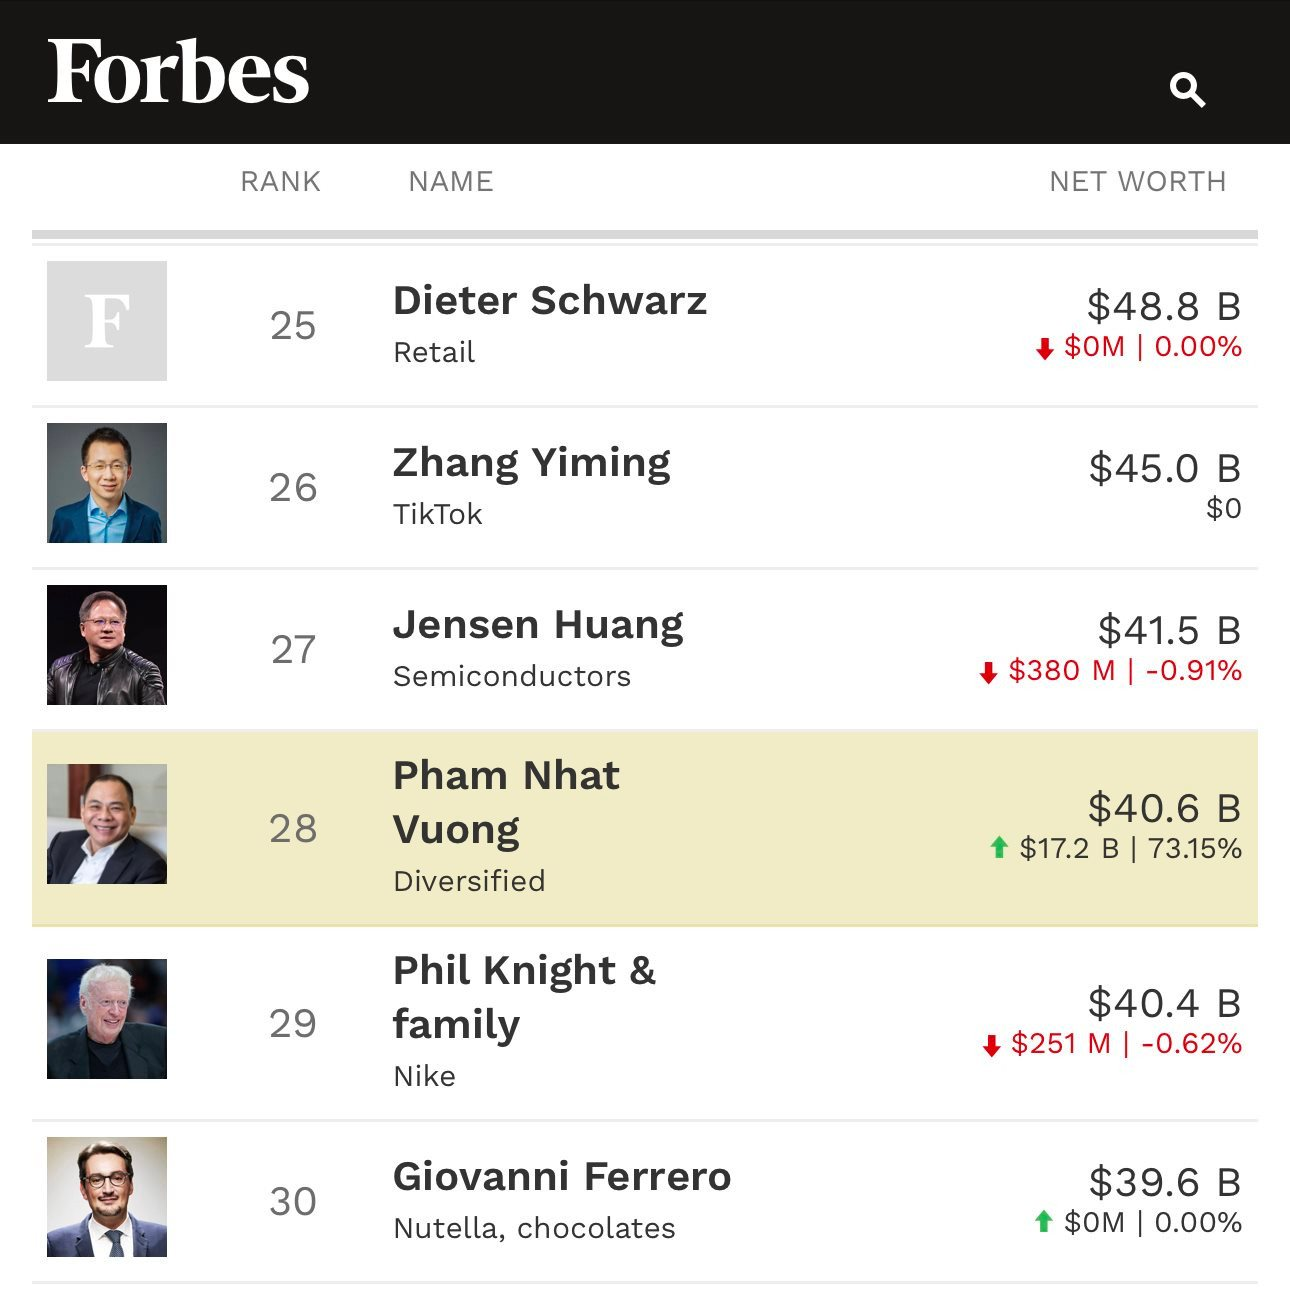Open the Dieter Schwarz name link

(550, 300)
